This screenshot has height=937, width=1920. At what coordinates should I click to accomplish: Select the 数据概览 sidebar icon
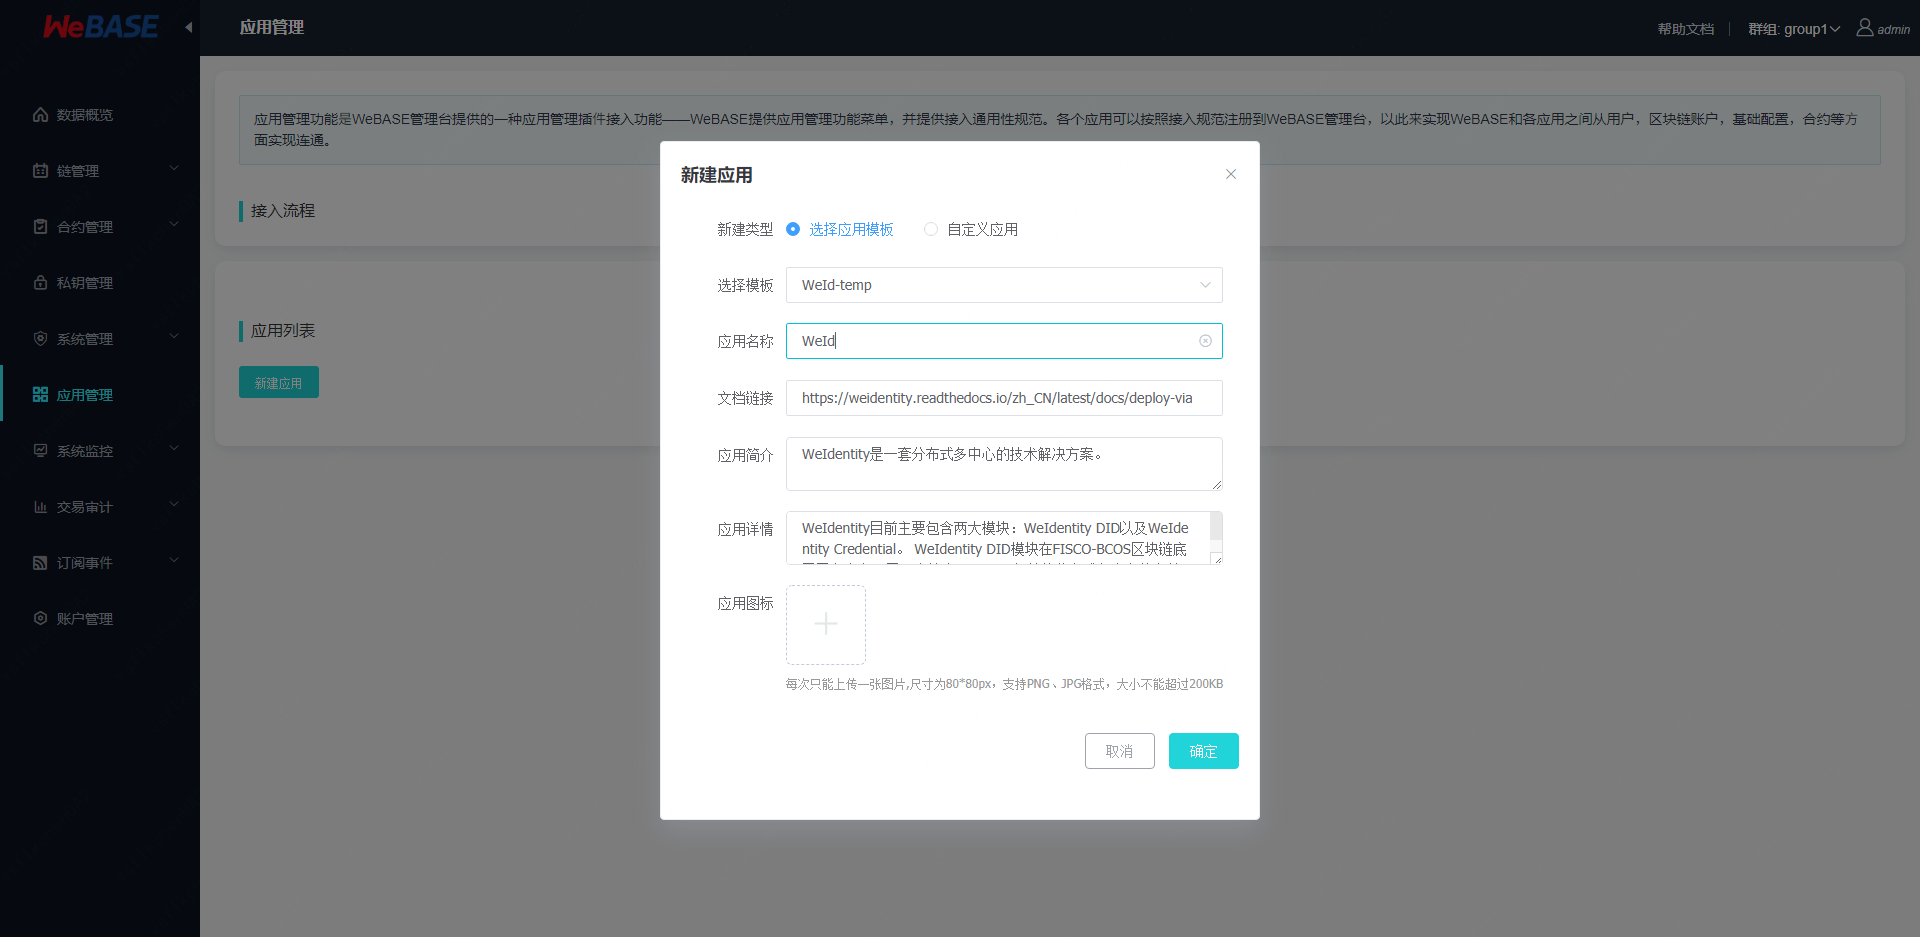[40, 114]
